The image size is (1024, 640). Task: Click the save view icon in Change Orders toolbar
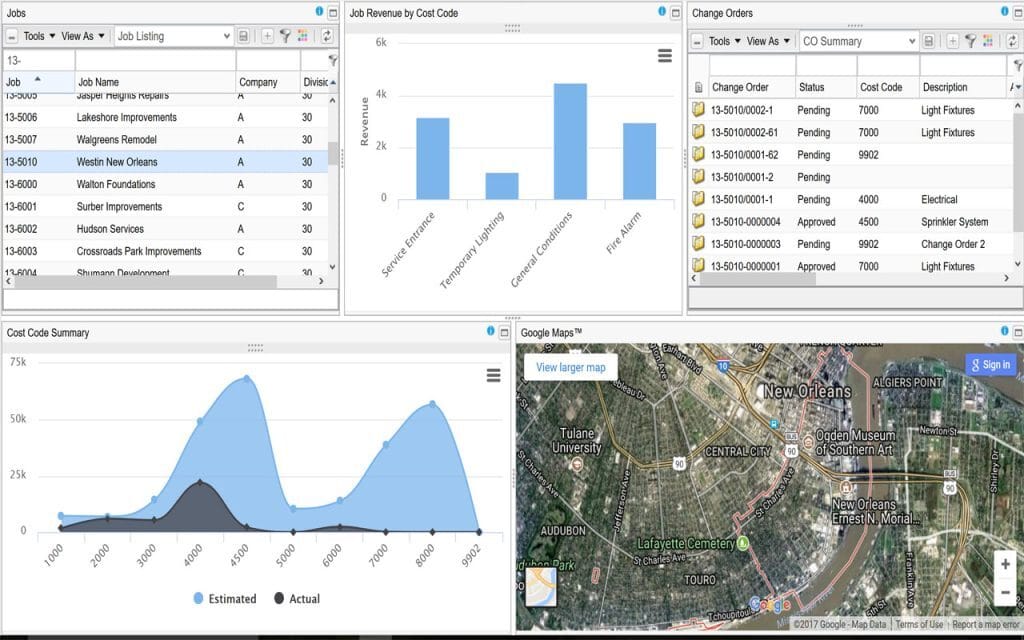tap(929, 41)
